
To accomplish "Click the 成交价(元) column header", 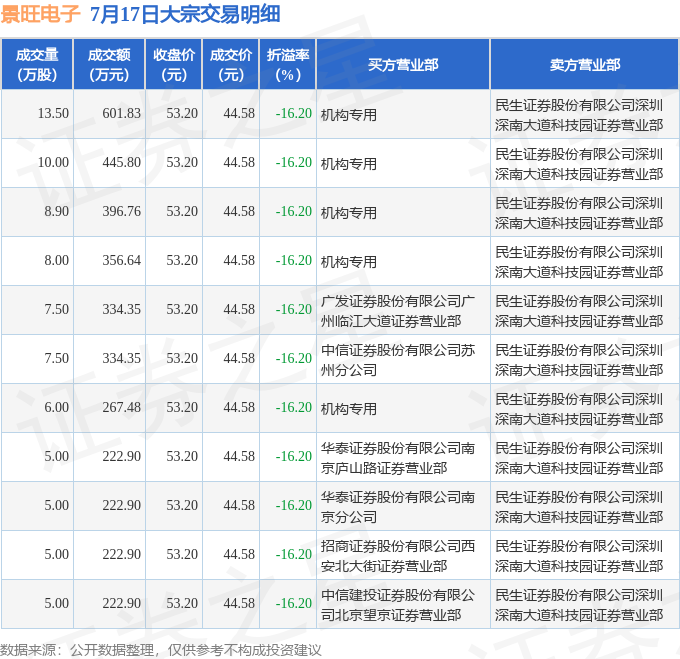I will (231, 65).
